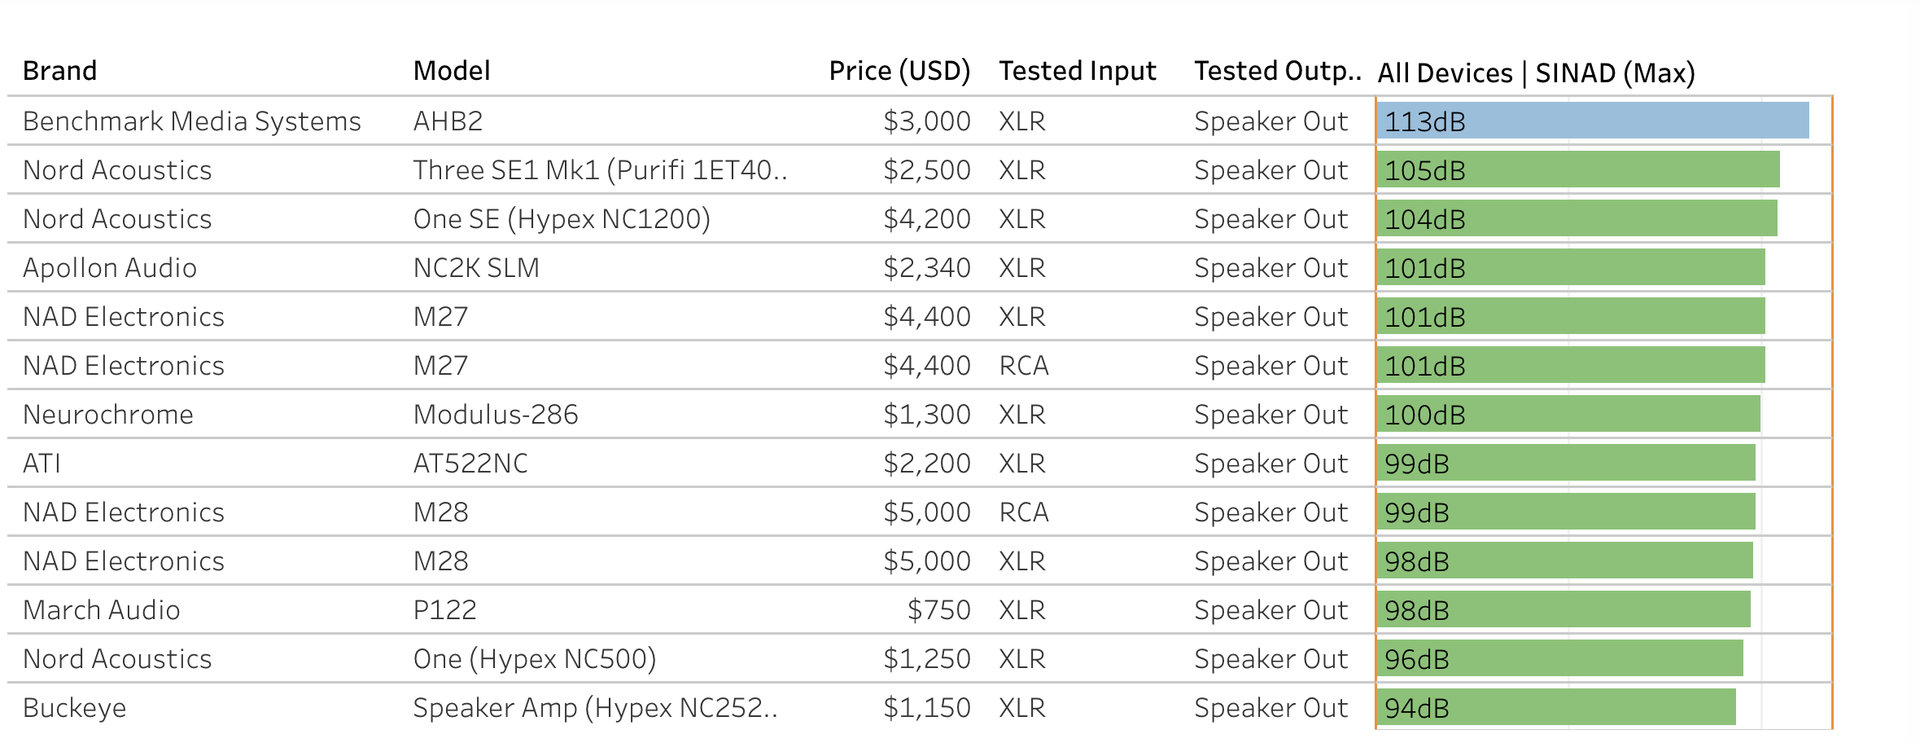1920x743 pixels.
Task: Click the 100dB bar for Modulus-286
Action: click(1568, 414)
